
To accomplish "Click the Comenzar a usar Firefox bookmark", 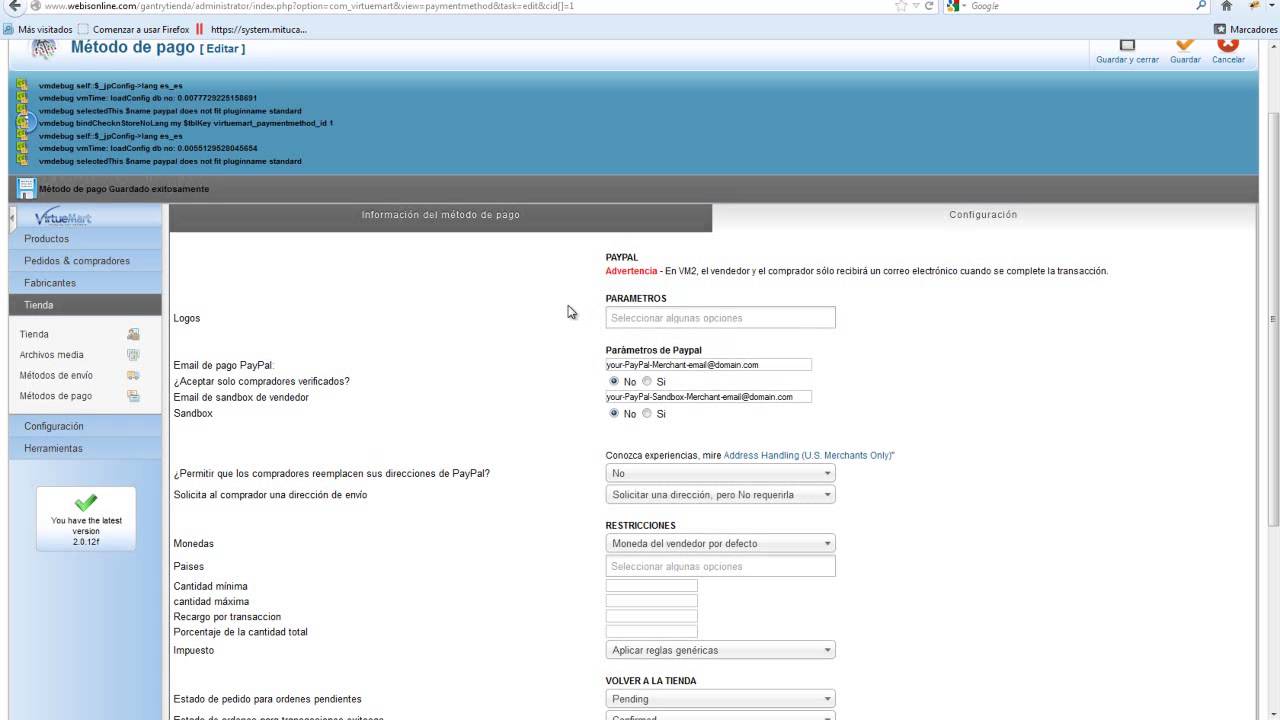I will (133, 29).
